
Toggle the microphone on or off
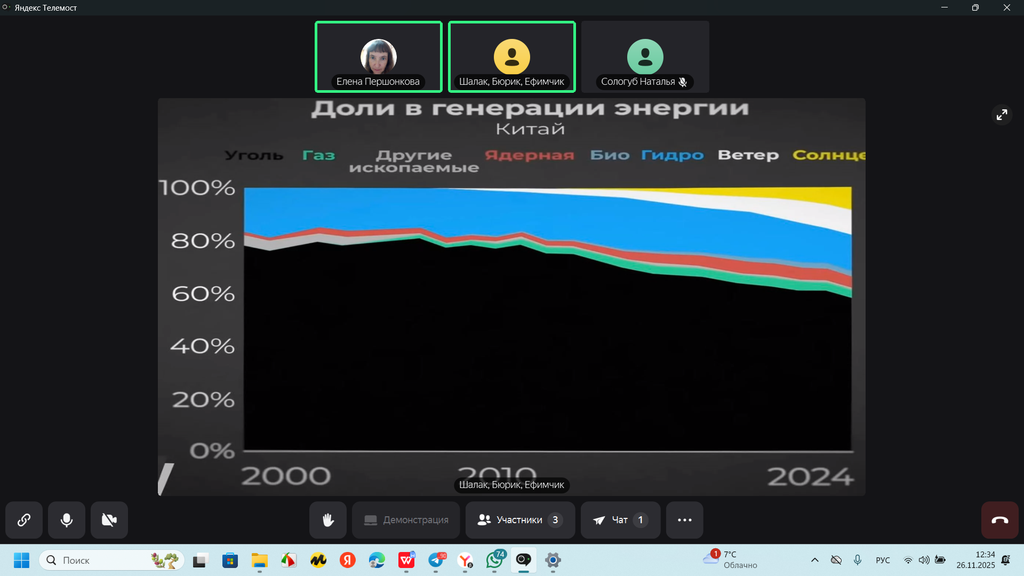66,520
